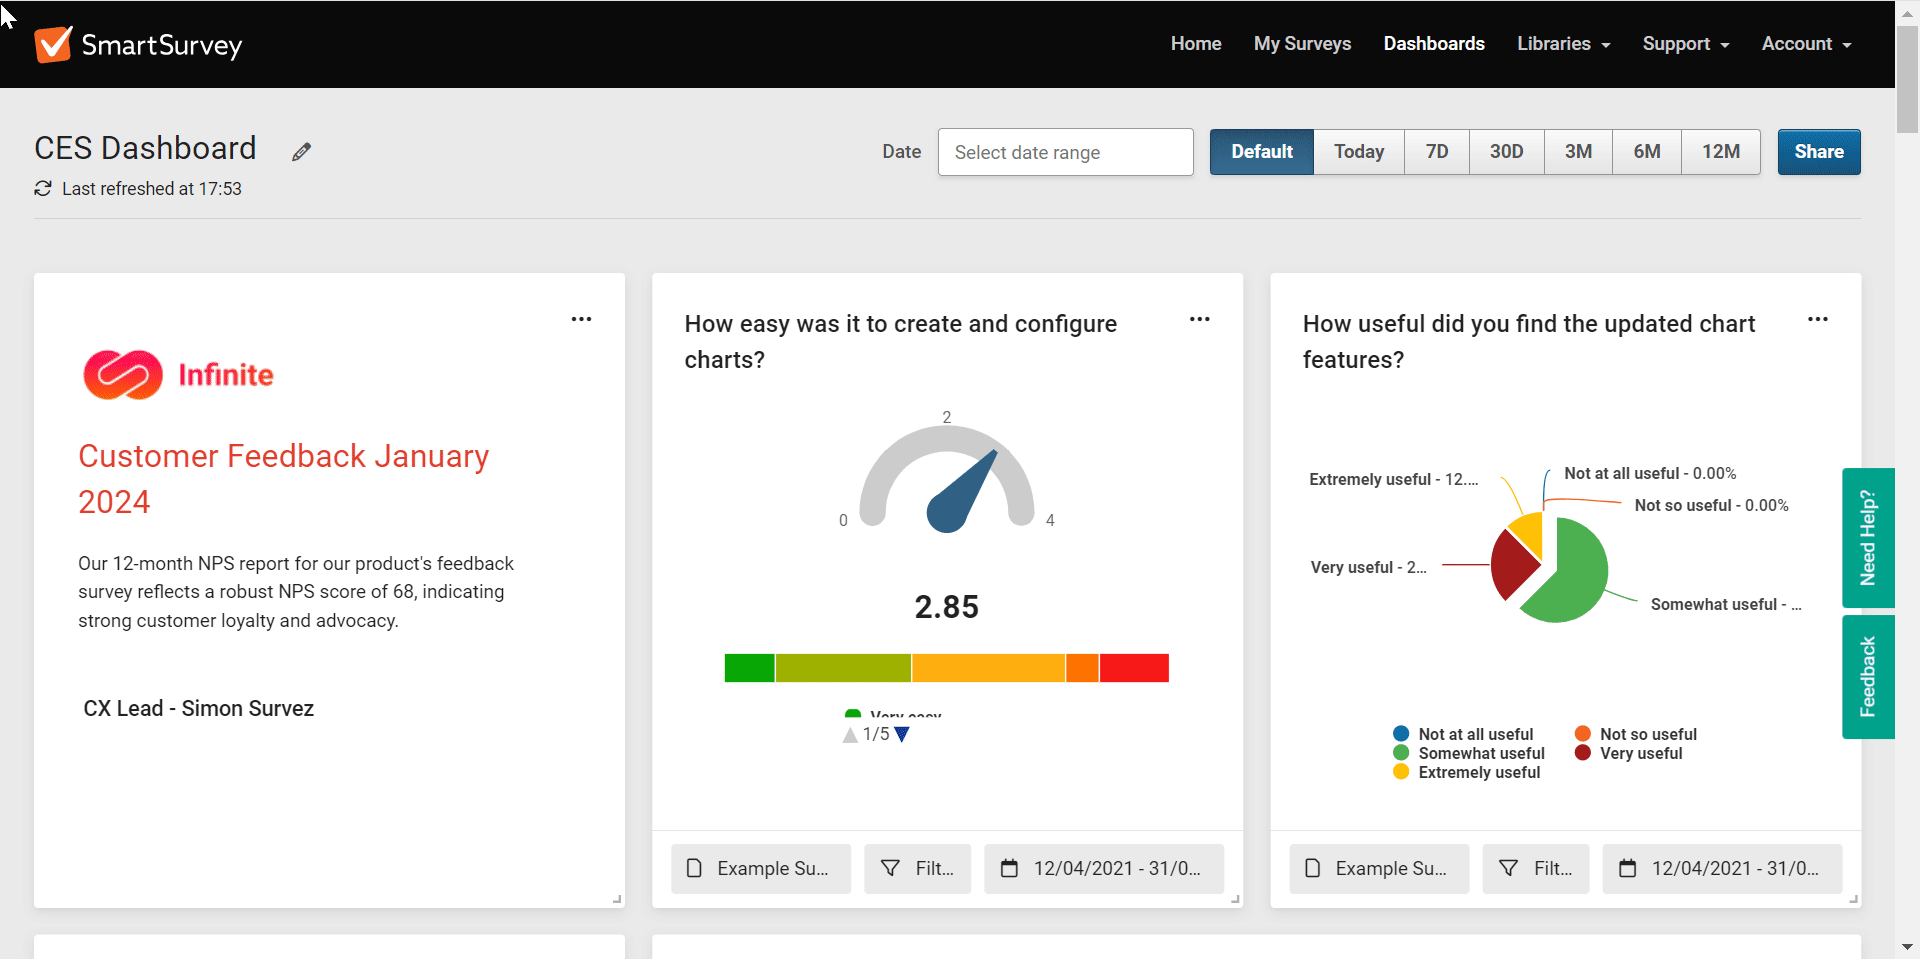Click the Select date range field
The height and width of the screenshot is (959, 1920).
1065,152
